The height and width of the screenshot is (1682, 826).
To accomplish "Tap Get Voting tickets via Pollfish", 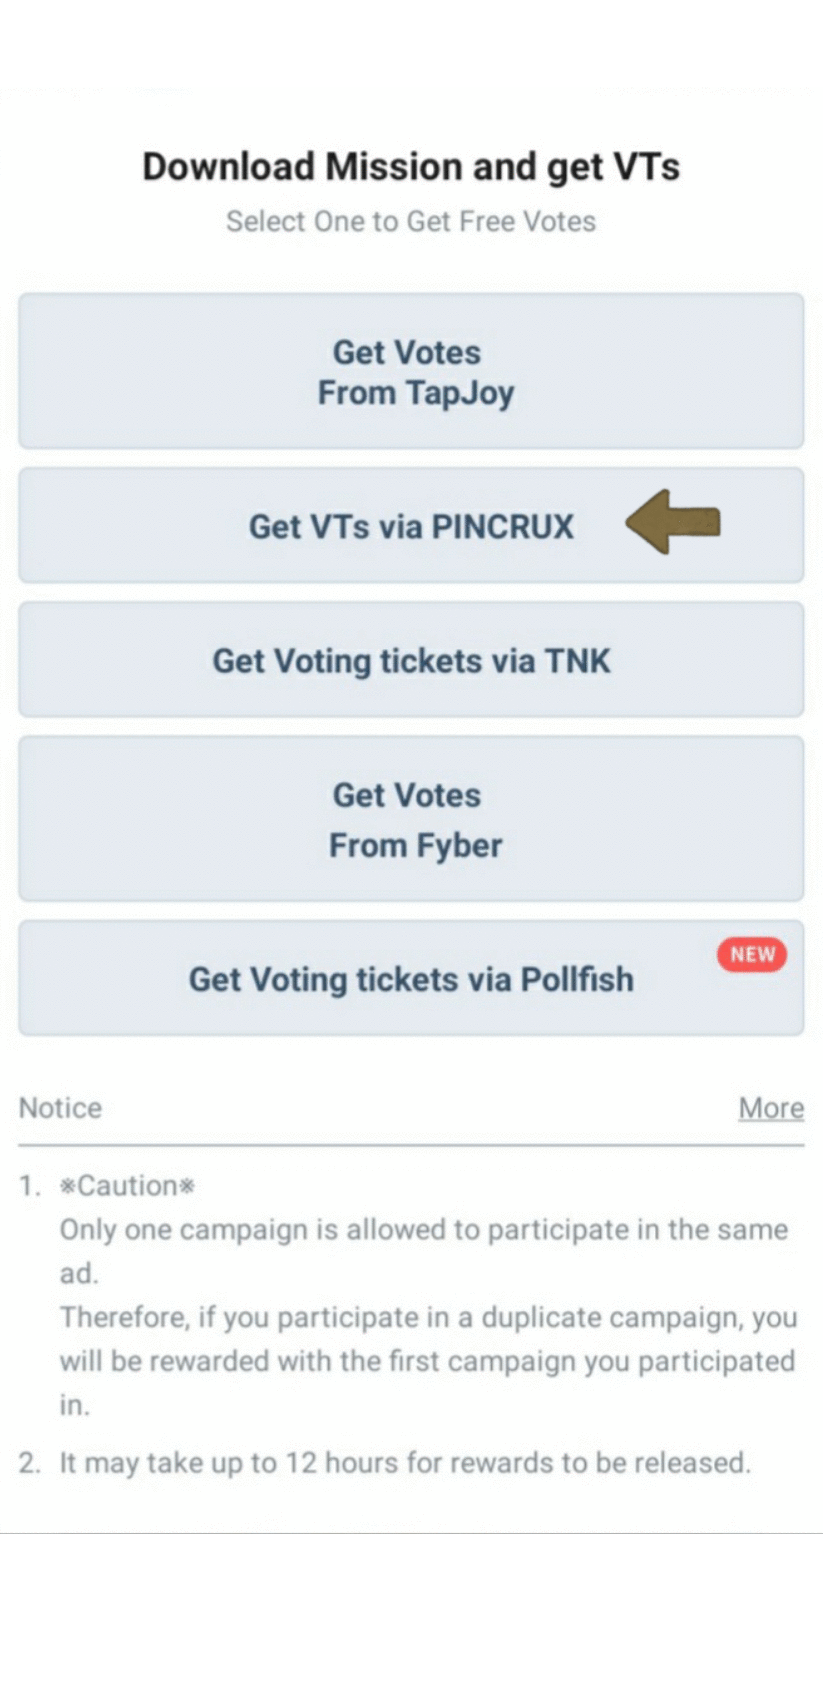I will (x=411, y=979).
